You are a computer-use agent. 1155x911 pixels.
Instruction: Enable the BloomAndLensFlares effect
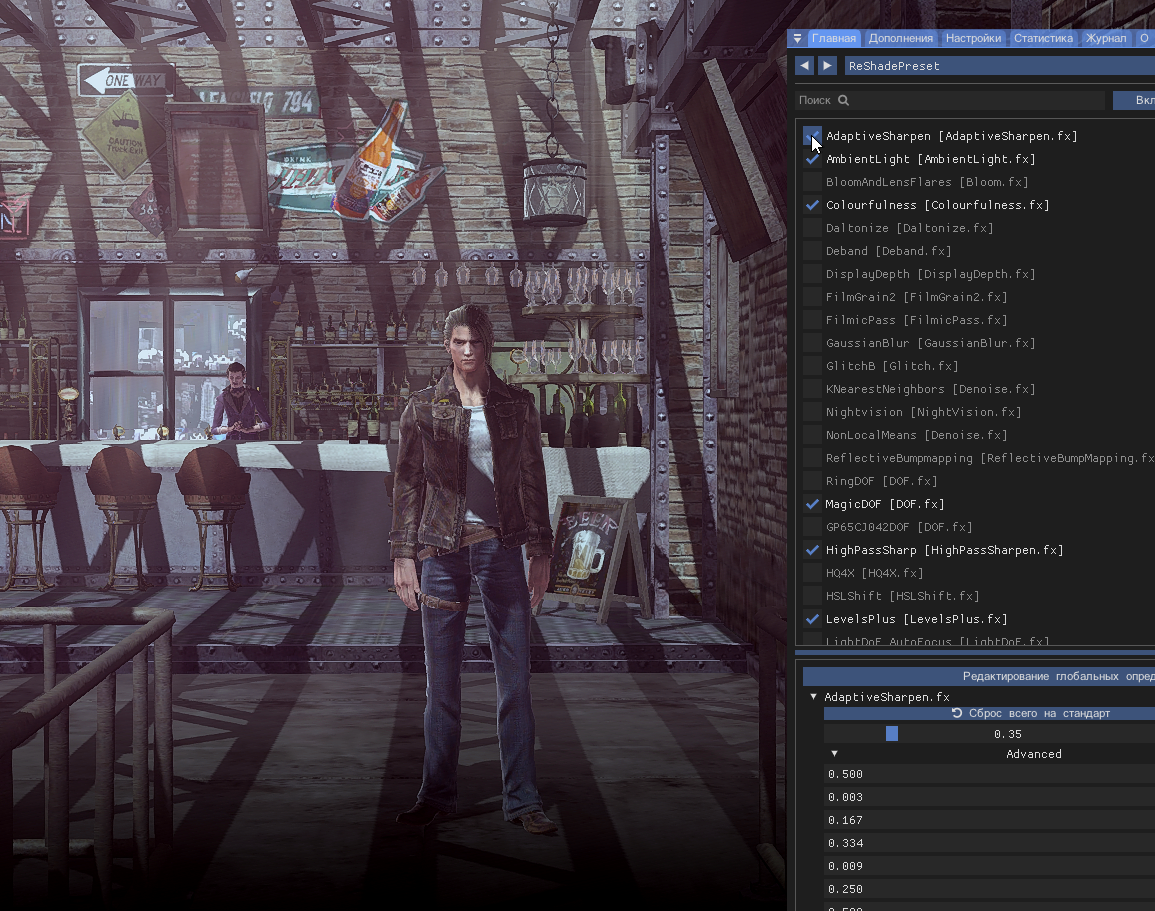click(812, 182)
